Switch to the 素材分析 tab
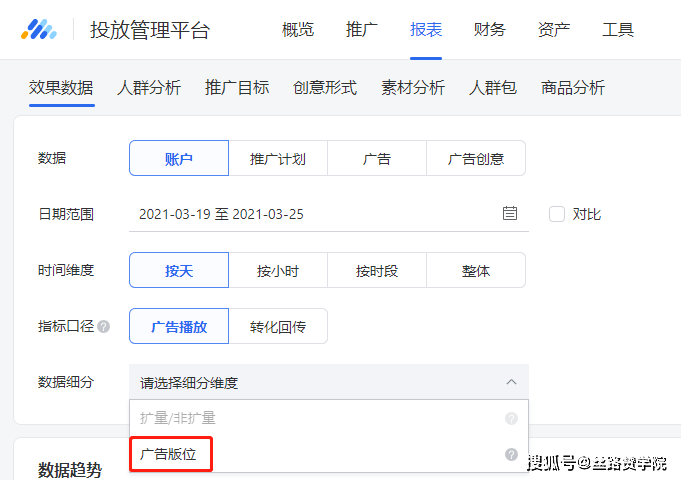Viewport: 681px width, 480px height. click(x=413, y=87)
